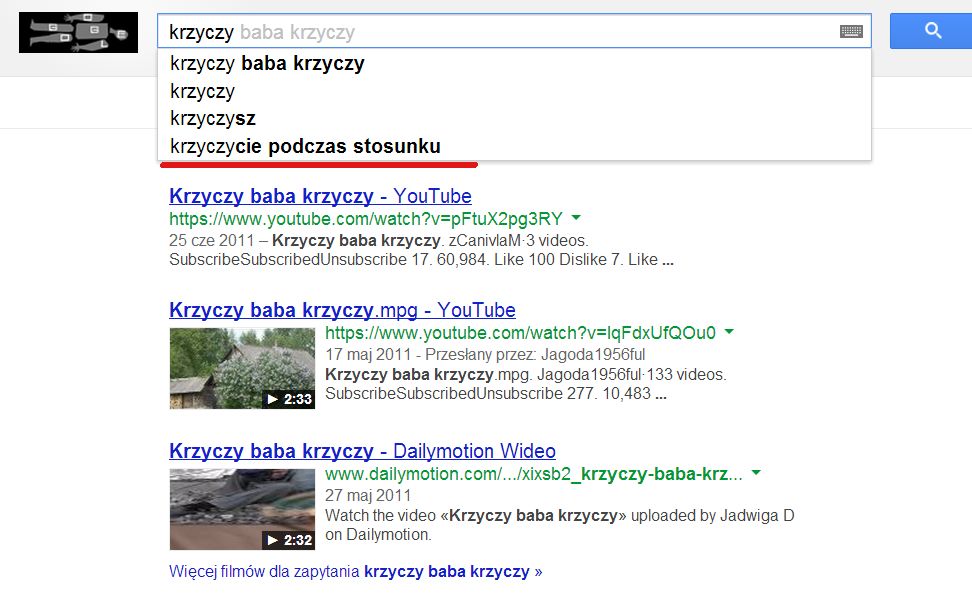Play the 2:32 Dailymotion video thumbnail
The image size is (972, 593).
point(242,509)
